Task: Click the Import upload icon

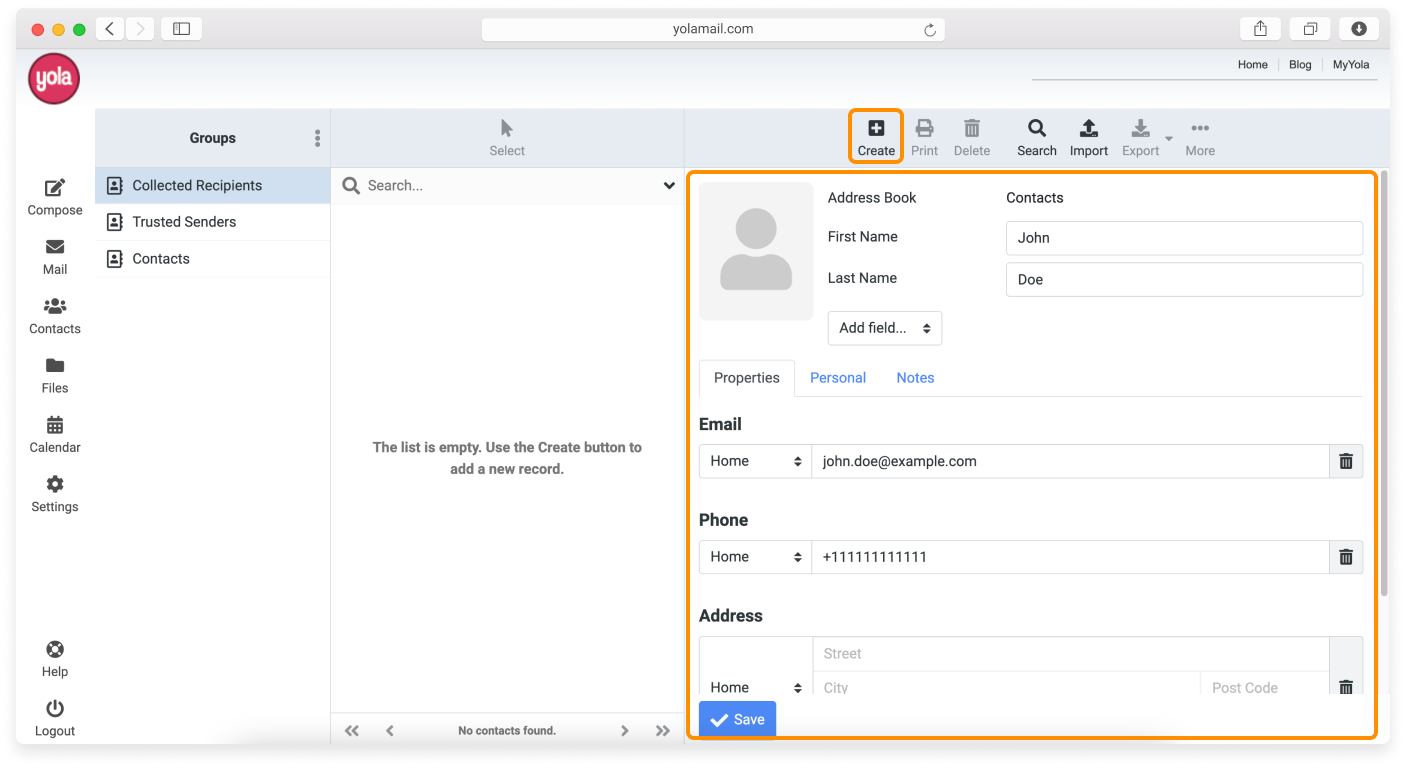Action: pyautogui.click(x=1088, y=130)
